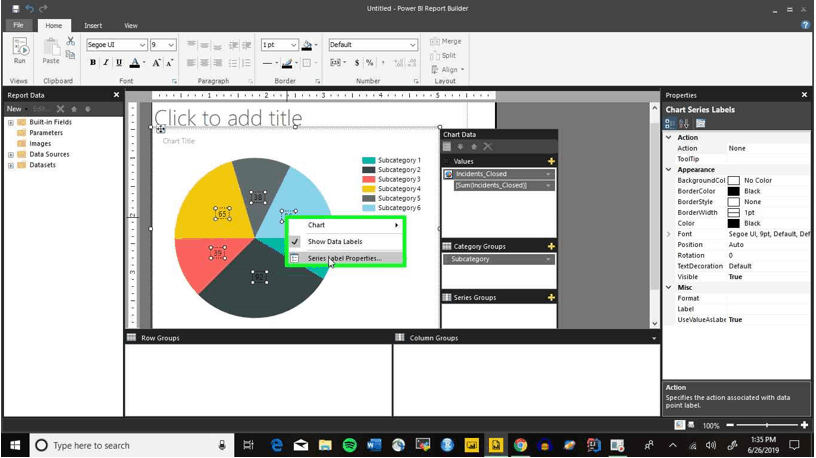This screenshot has height=458, width=816.
Task: Click the border line color pen icon
Action: [x=287, y=63]
